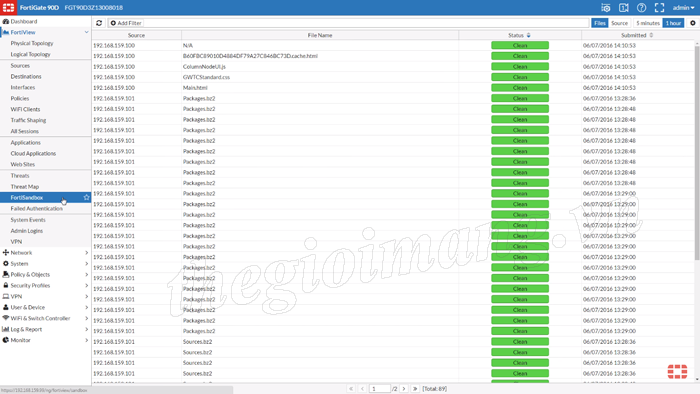Collapse the FortiView menu section
The height and width of the screenshot is (394, 700).
pos(87,33)
